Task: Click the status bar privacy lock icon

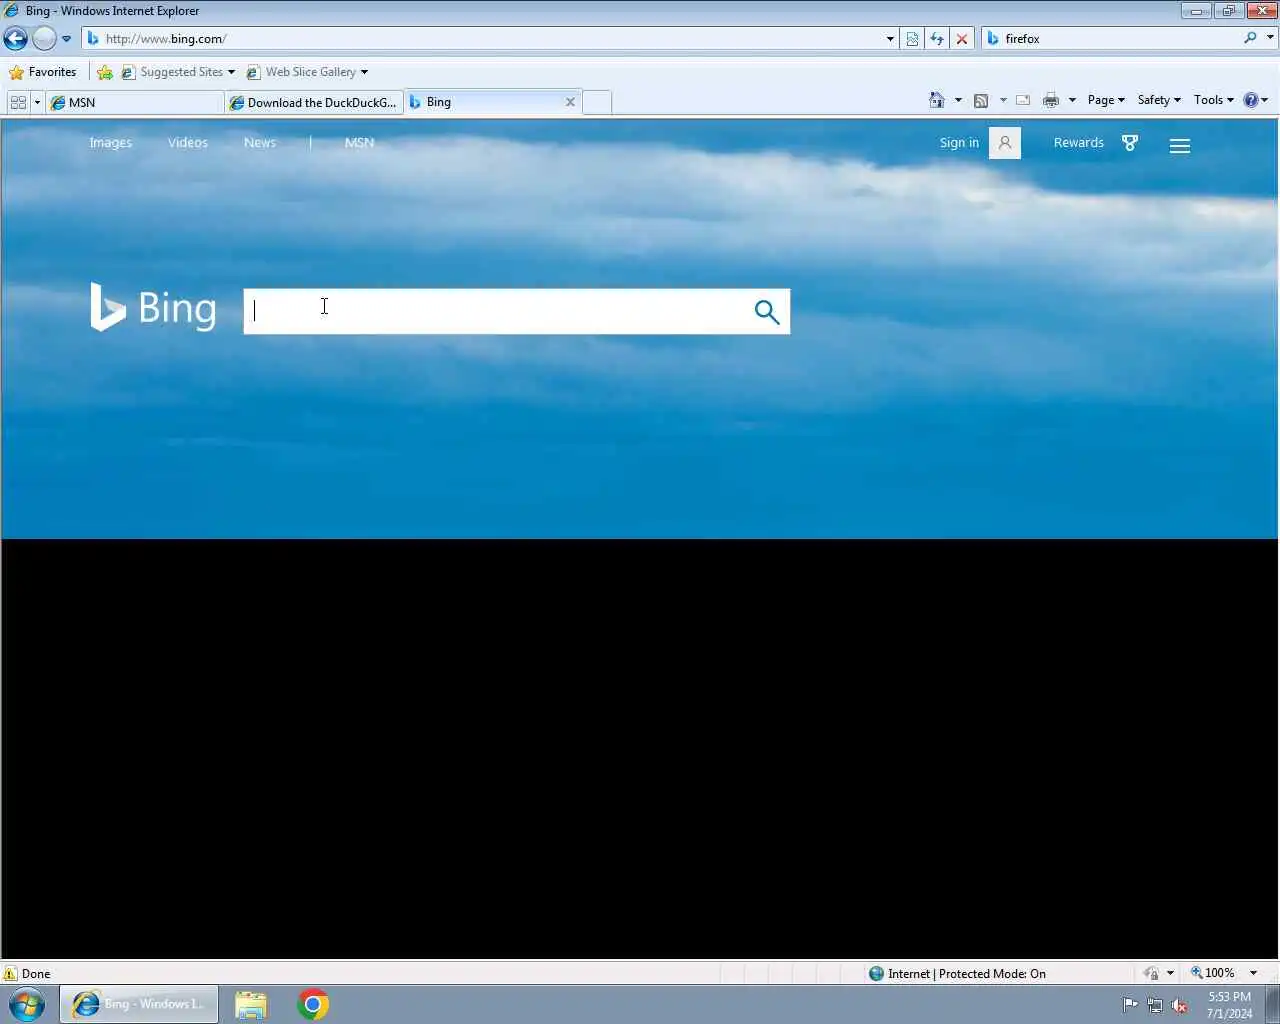Action: pos(1151,973)
